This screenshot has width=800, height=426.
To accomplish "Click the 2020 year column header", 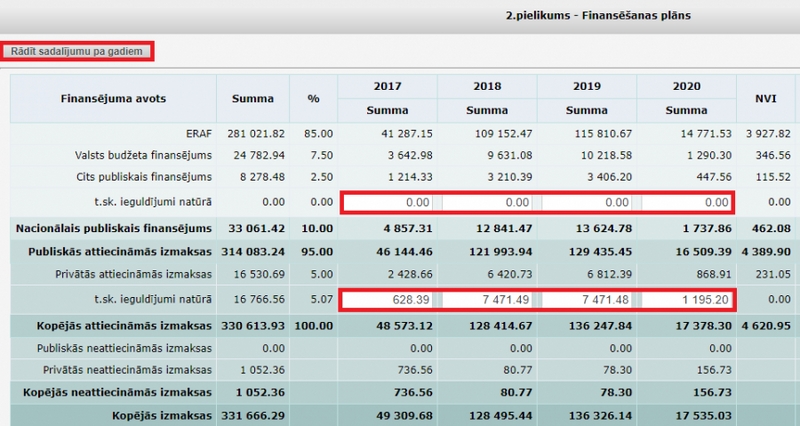I will [685, 86].
